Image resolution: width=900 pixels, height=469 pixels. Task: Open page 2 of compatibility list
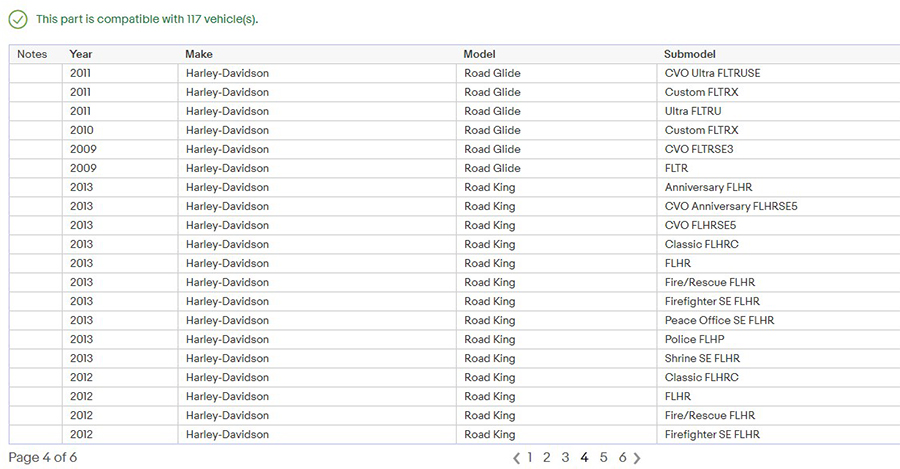[x=546, y=457]
